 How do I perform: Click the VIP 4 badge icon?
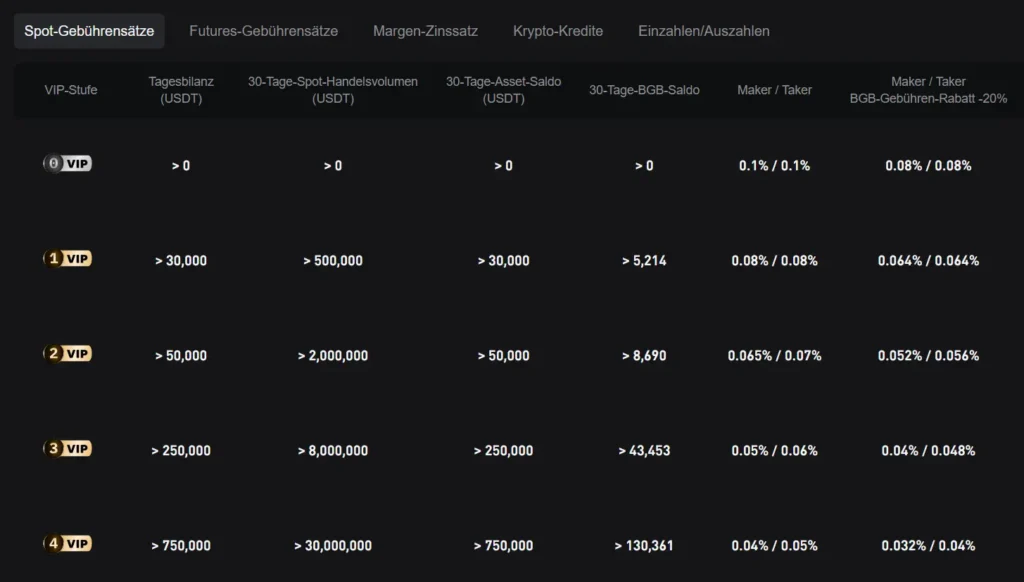[x=67, y=543]
